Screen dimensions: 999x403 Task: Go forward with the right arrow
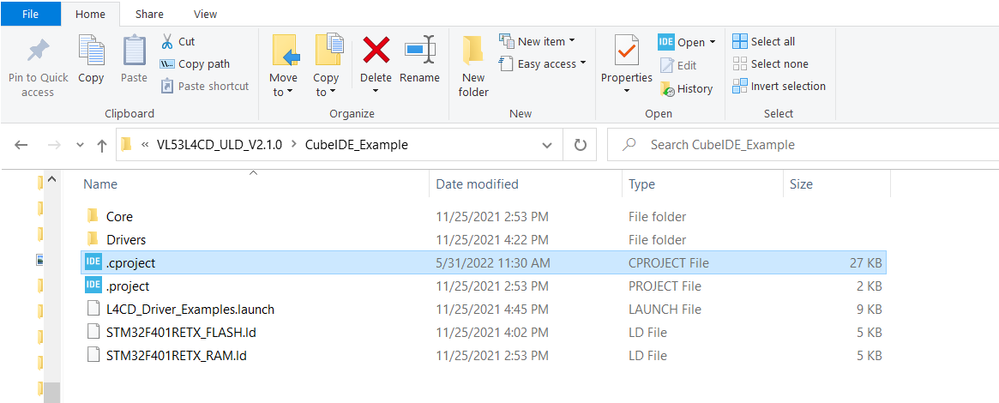55,145
